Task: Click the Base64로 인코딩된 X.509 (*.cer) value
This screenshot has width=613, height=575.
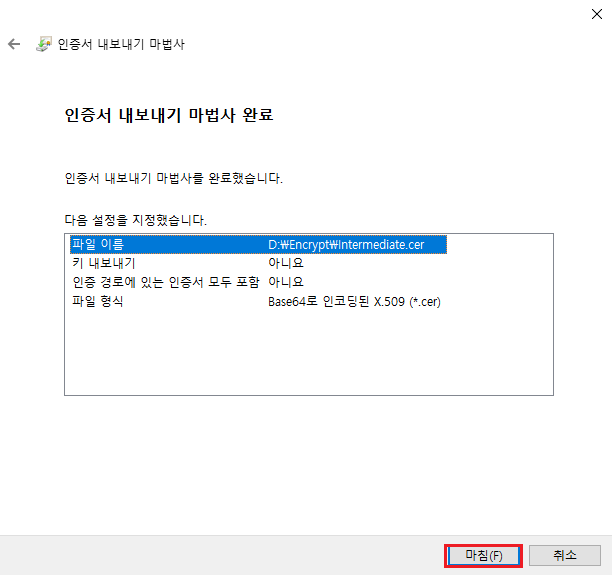Action: pyautogui.click(x=354, y=301)
